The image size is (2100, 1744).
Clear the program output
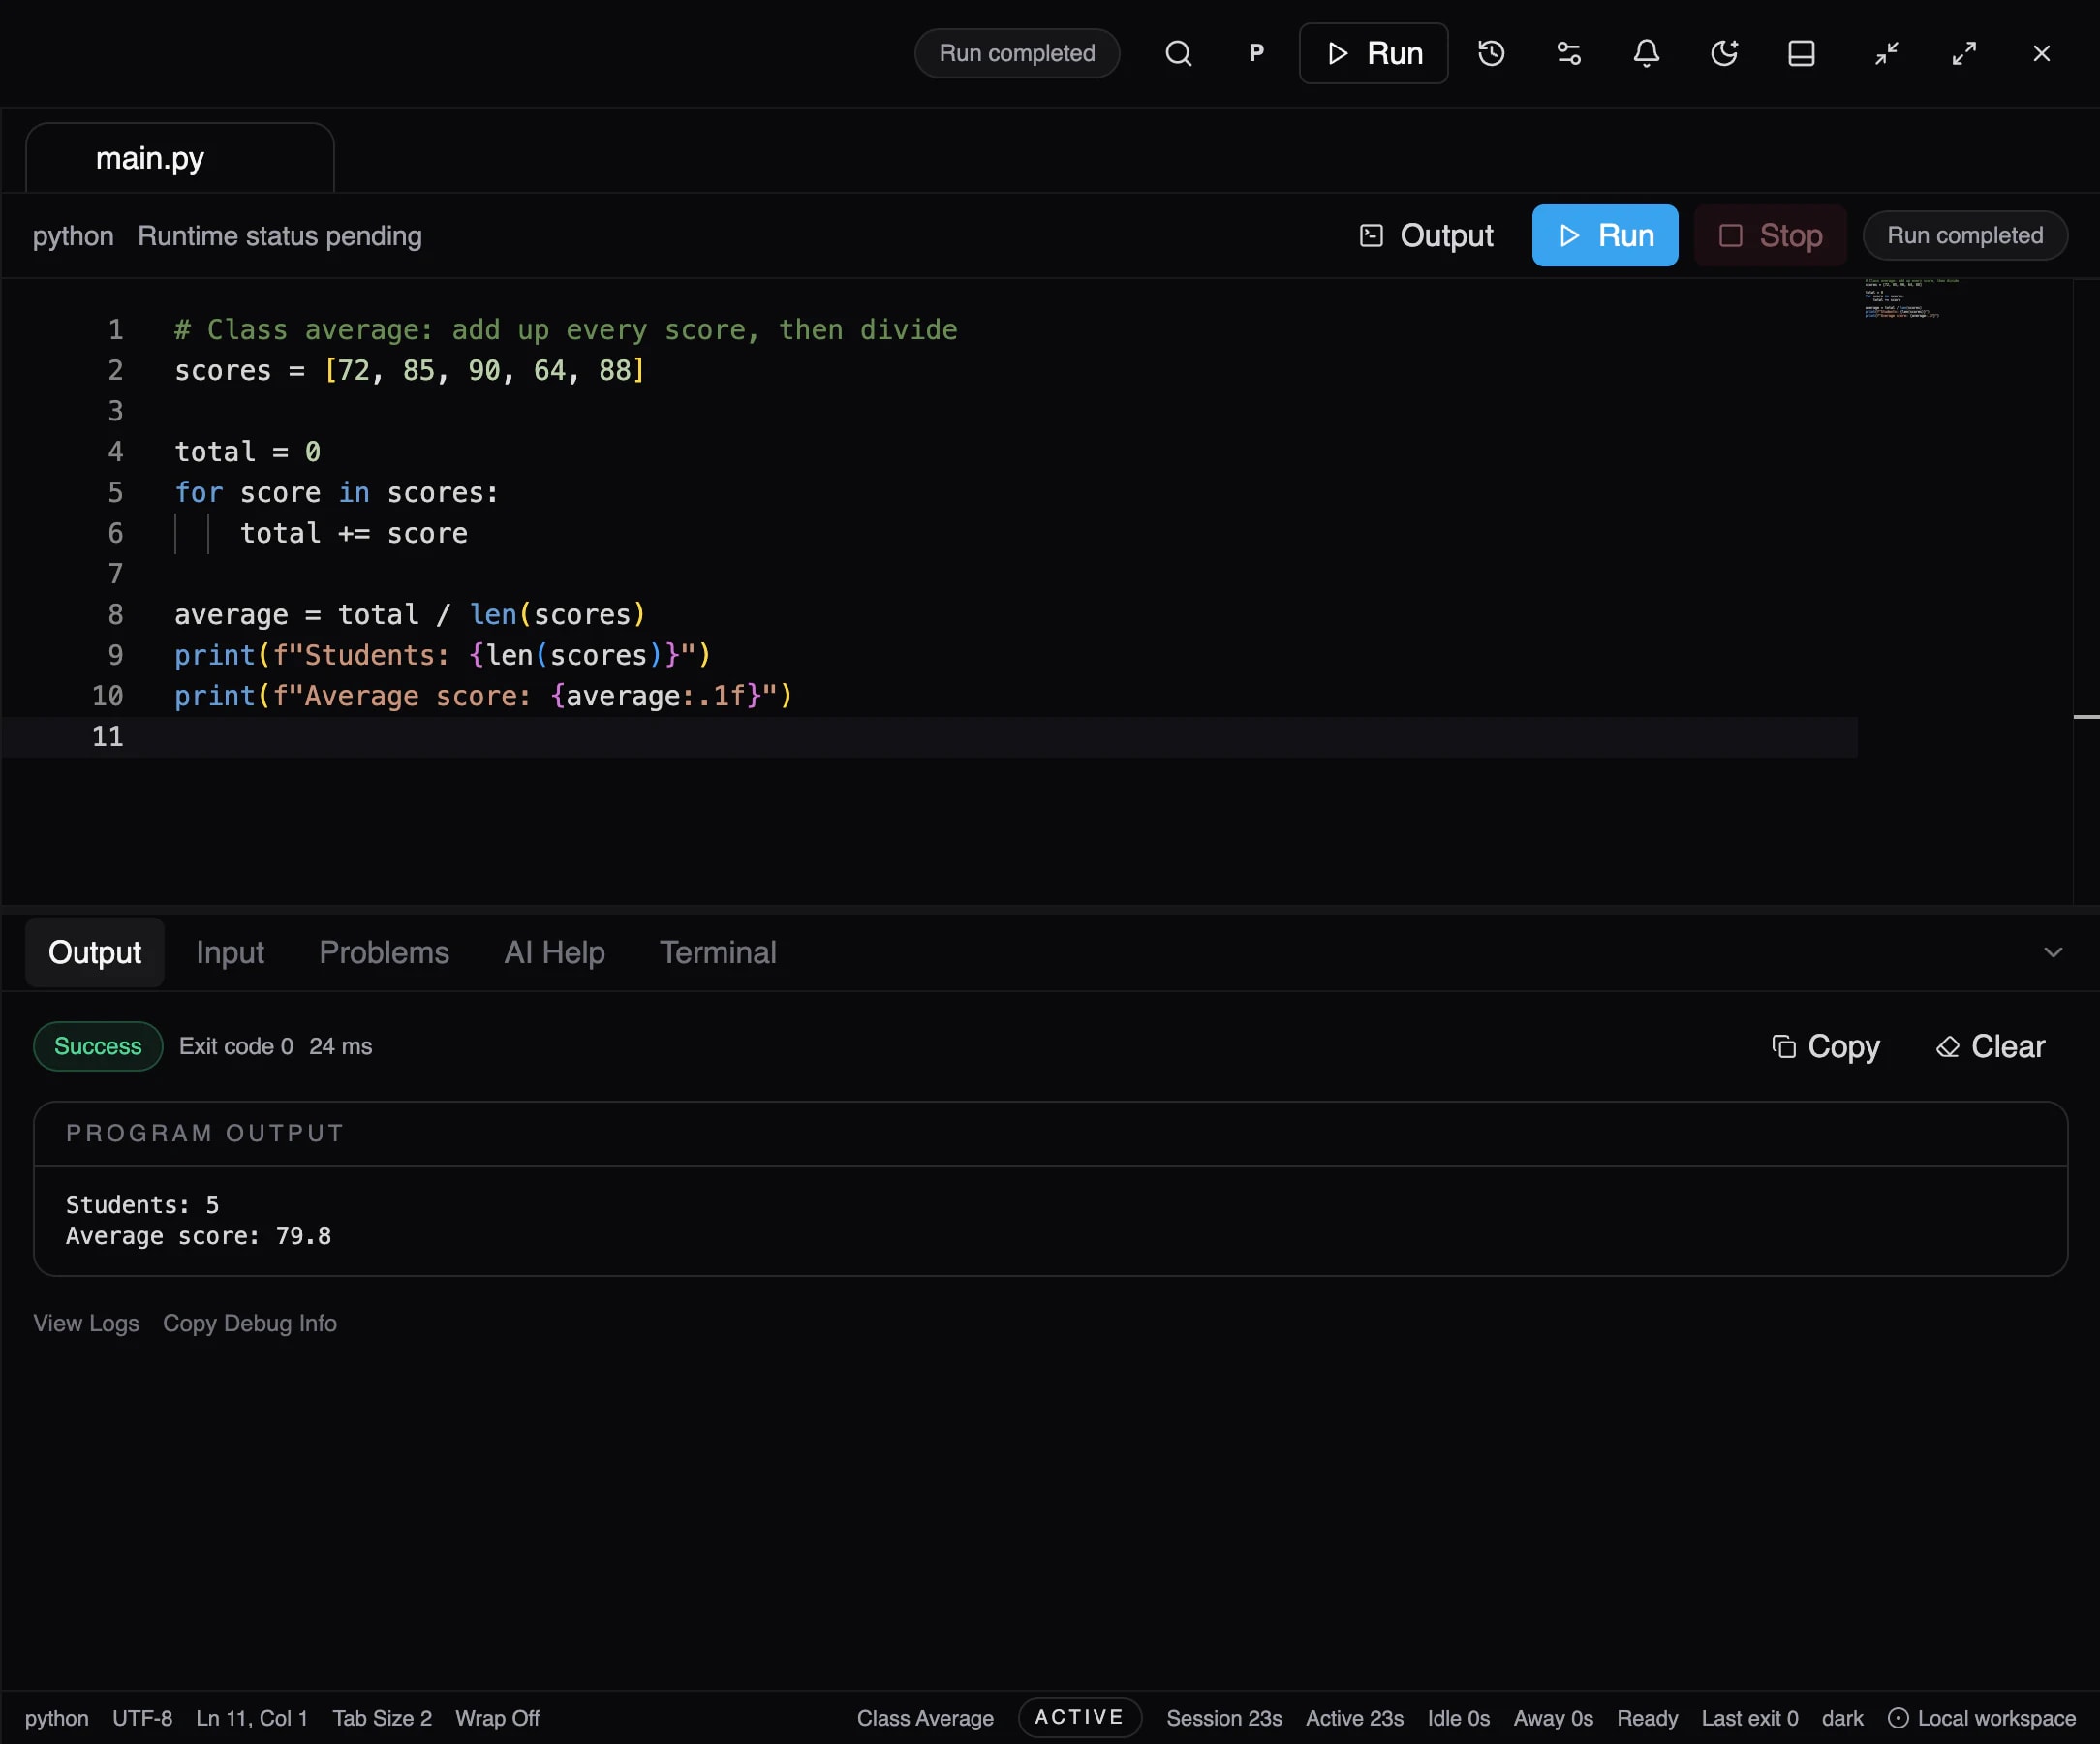point(1991,1046)
